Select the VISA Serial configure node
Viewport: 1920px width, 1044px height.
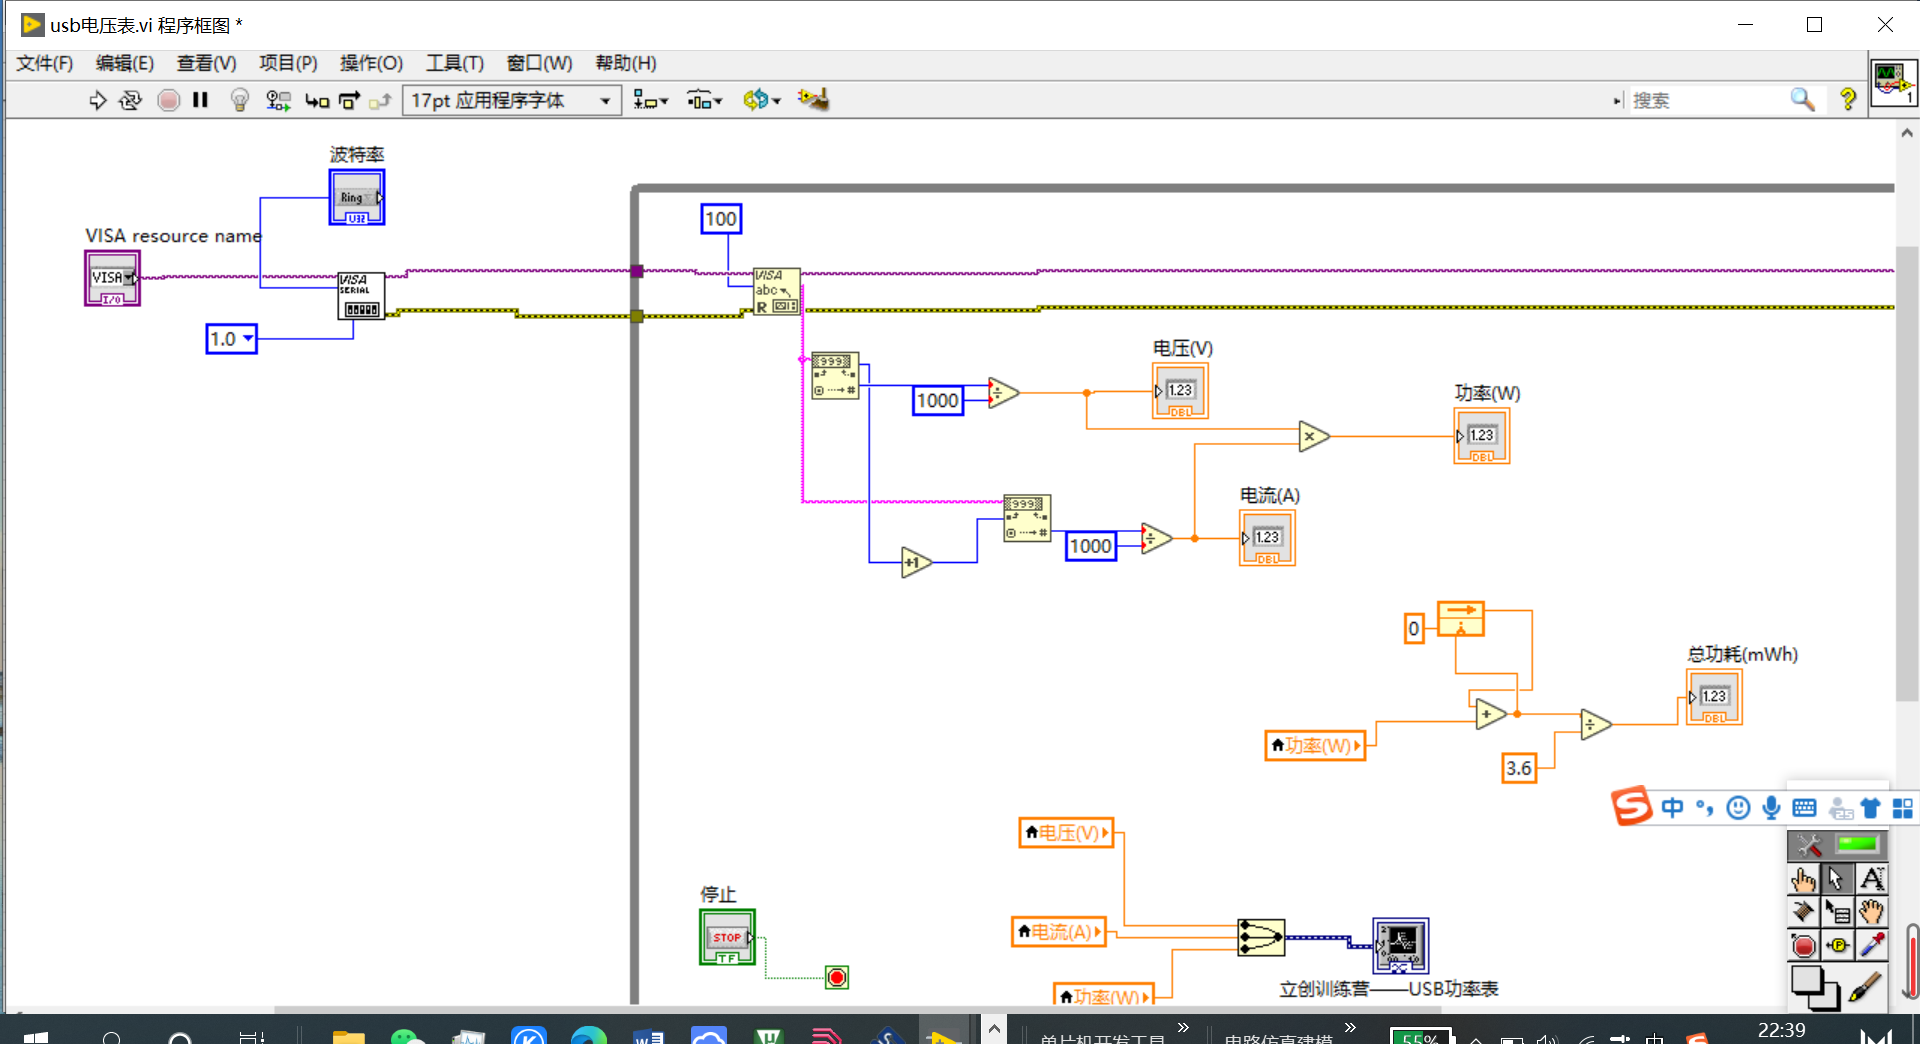click(361, 296)
